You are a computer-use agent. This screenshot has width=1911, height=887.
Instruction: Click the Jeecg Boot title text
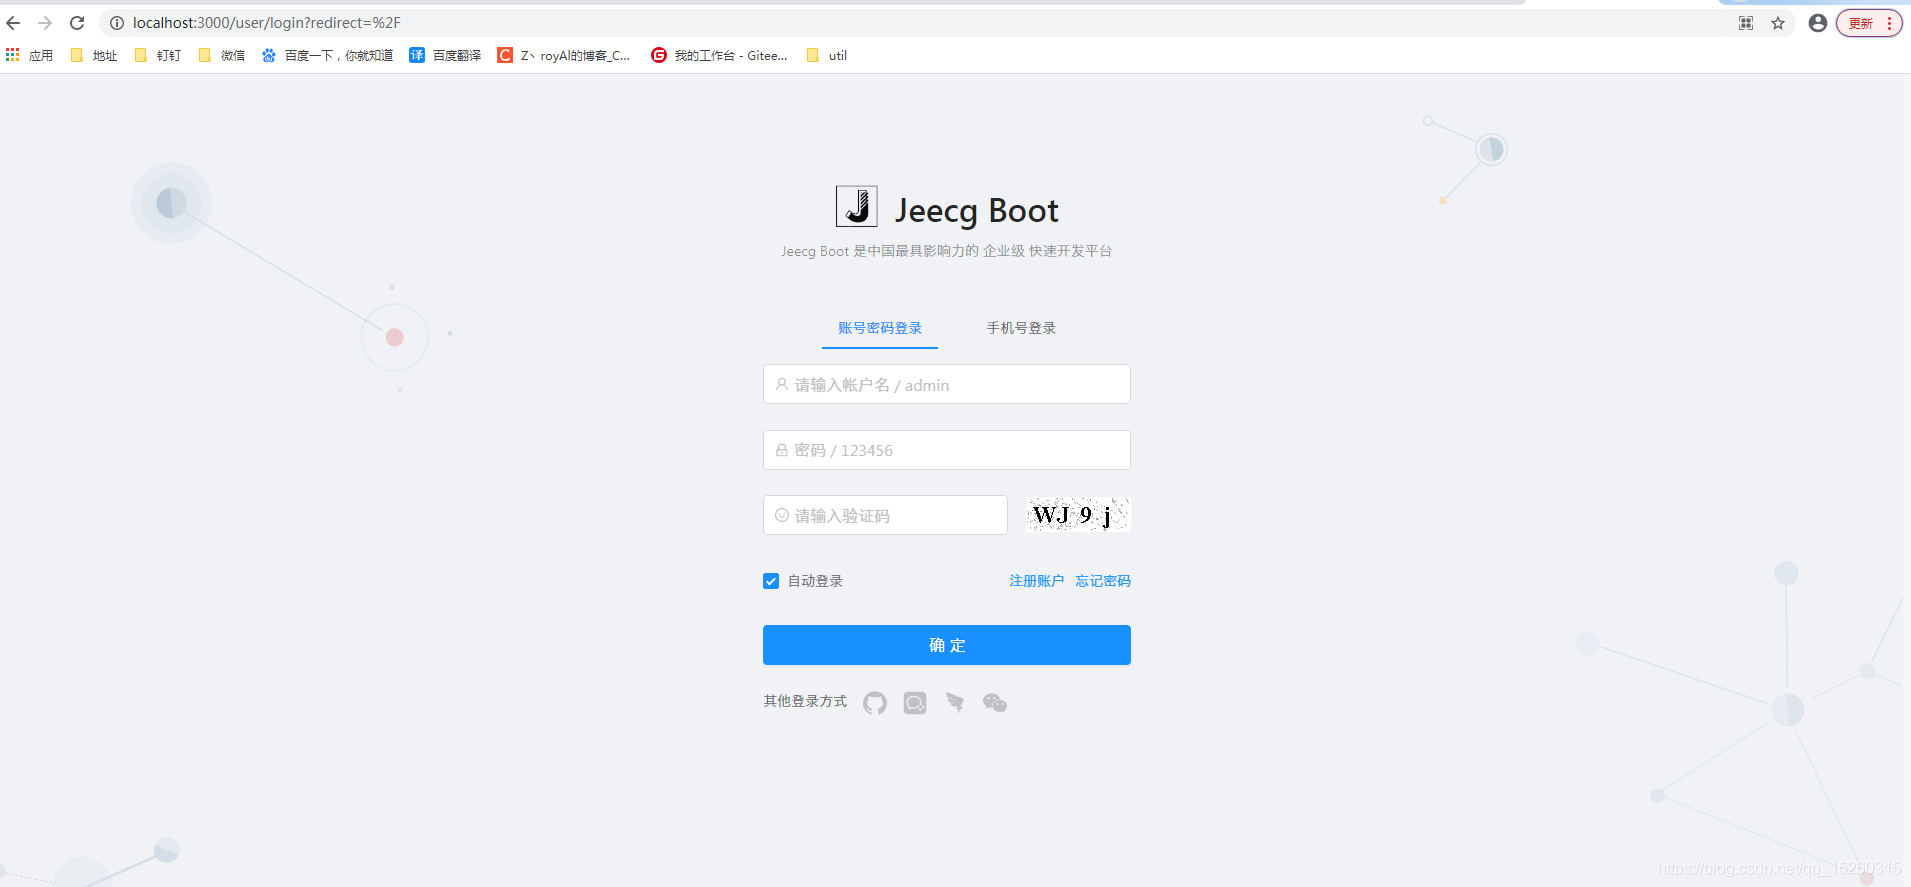(x=976, y=211)
